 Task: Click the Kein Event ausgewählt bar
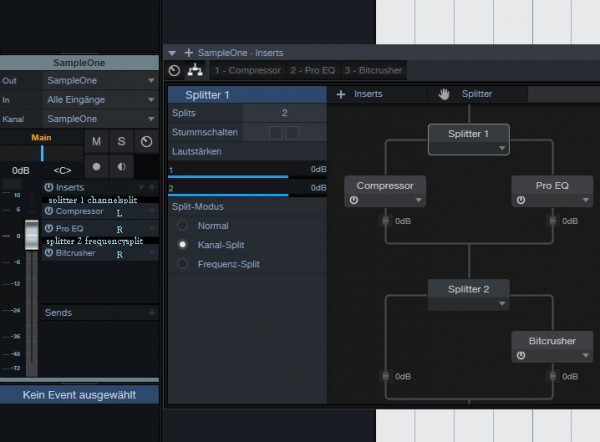79,395
